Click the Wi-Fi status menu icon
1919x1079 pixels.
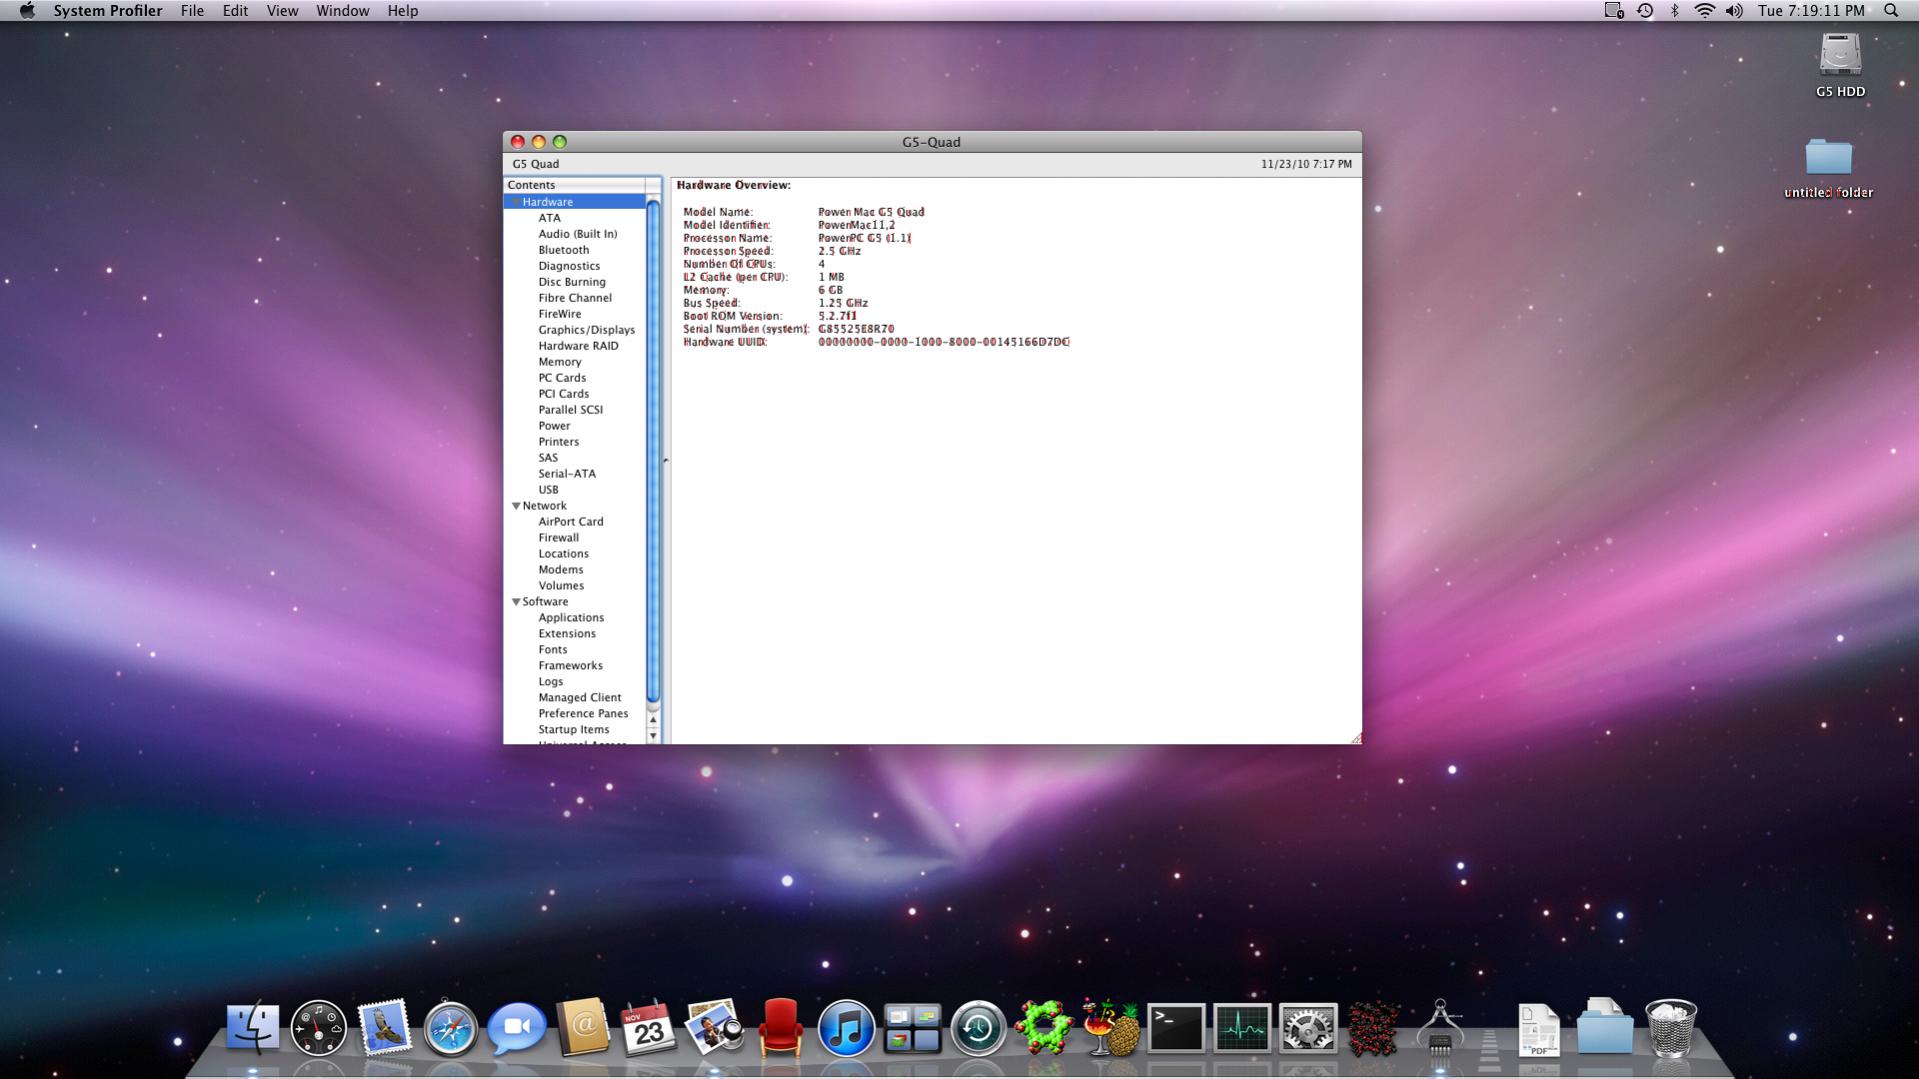1705,11
